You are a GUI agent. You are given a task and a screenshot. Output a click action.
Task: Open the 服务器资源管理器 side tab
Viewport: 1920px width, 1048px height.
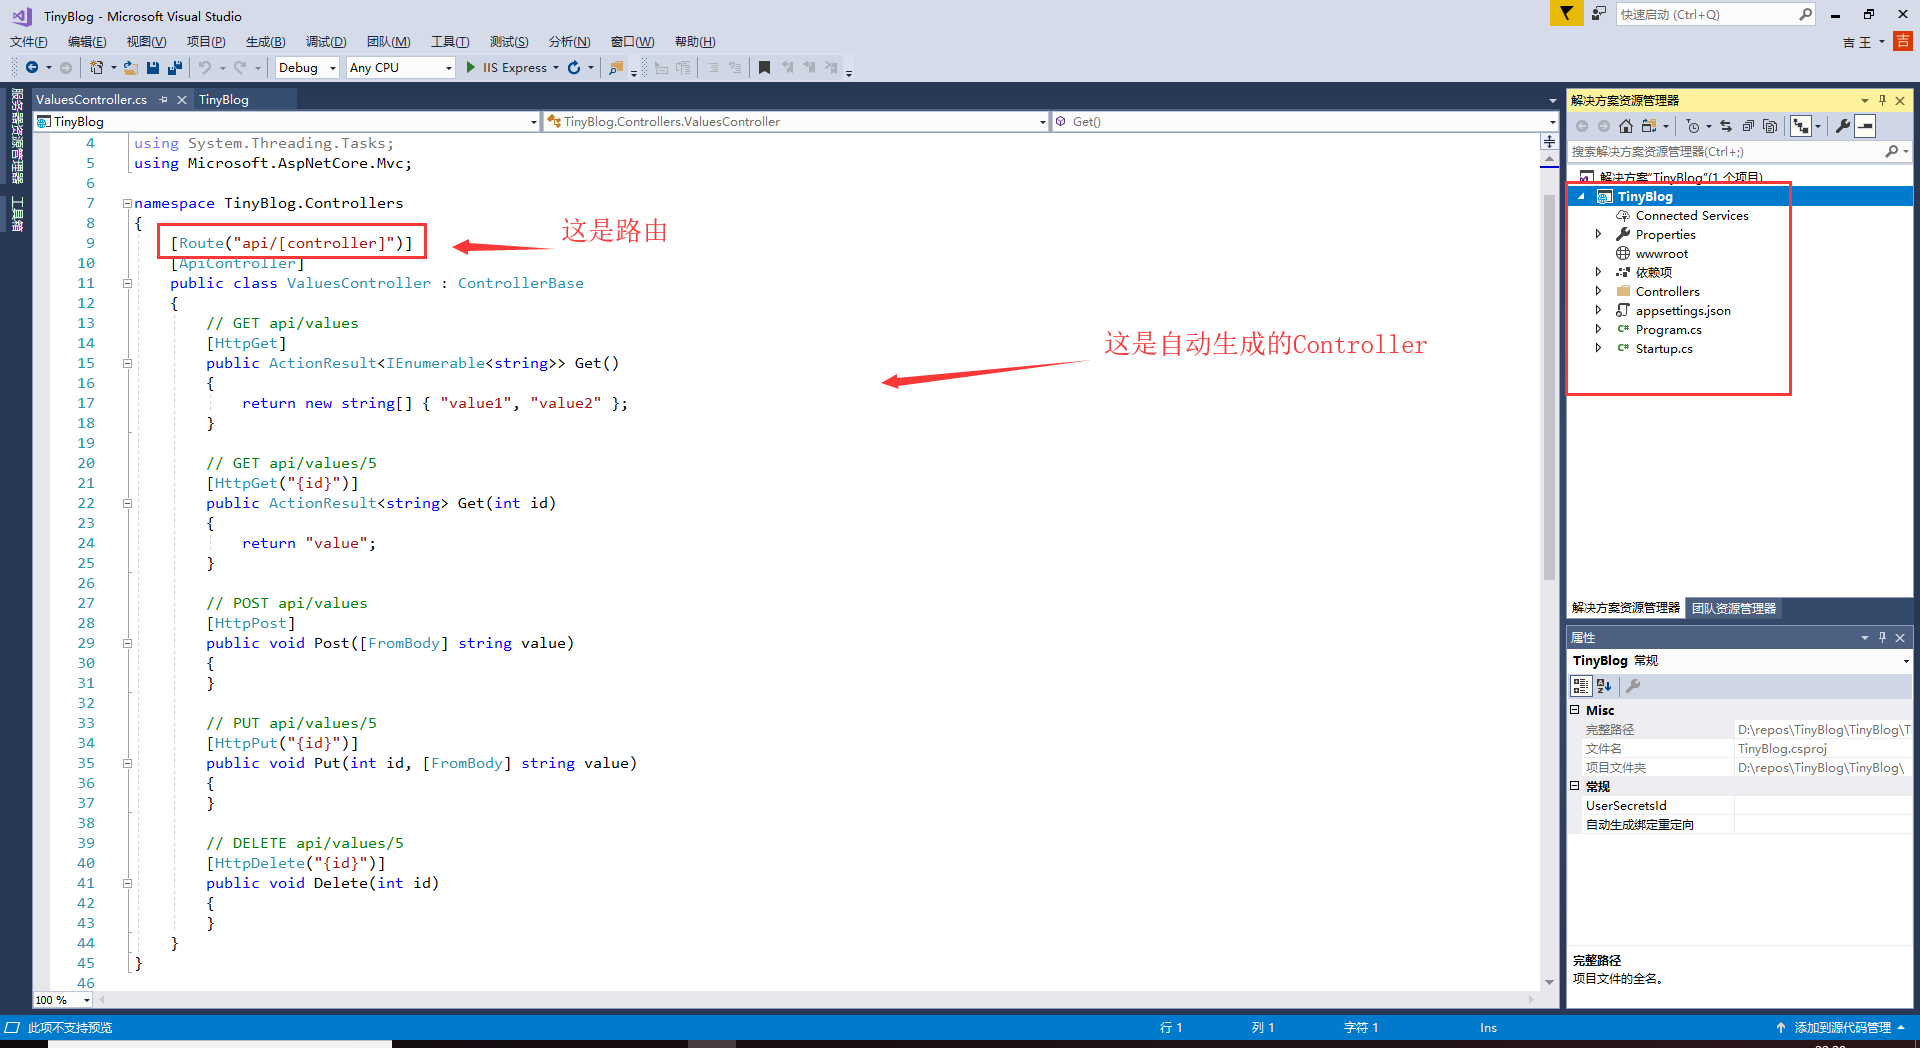pos(17,136)
